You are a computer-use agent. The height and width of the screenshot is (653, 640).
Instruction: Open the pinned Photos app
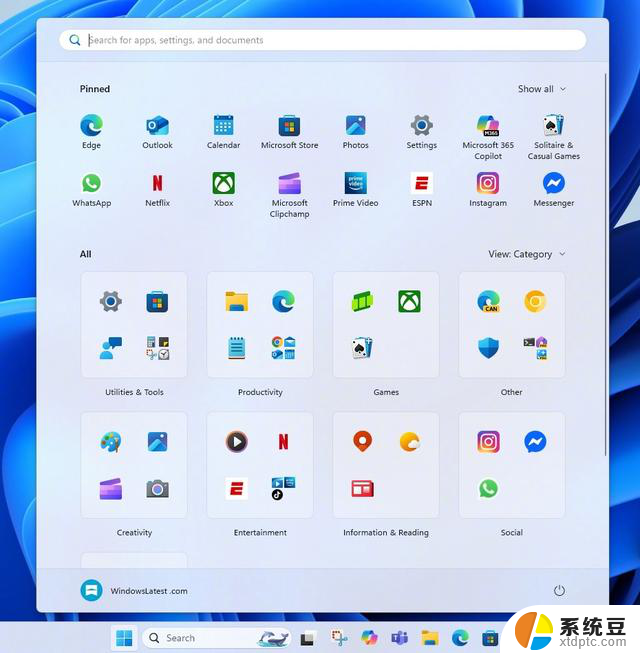(x=355, y=125)
